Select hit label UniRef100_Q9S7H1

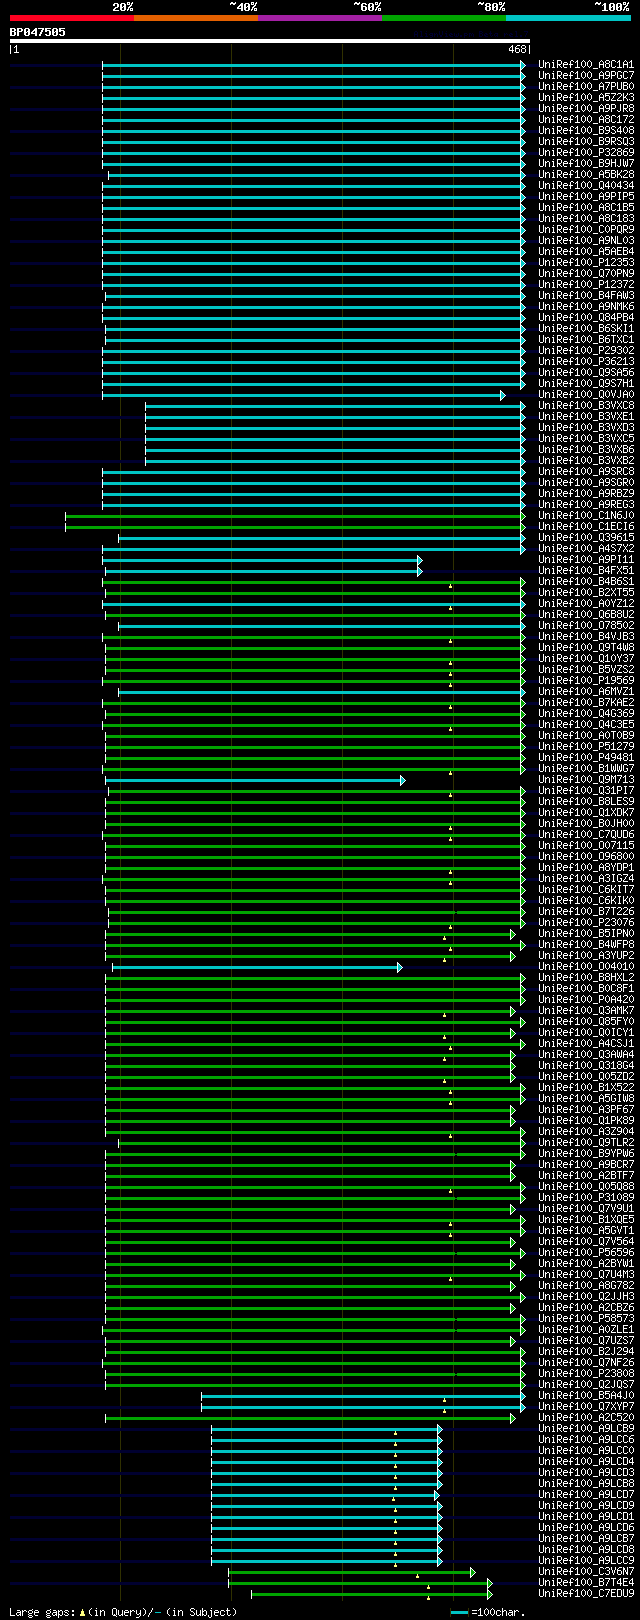click(x=586, y=384)
